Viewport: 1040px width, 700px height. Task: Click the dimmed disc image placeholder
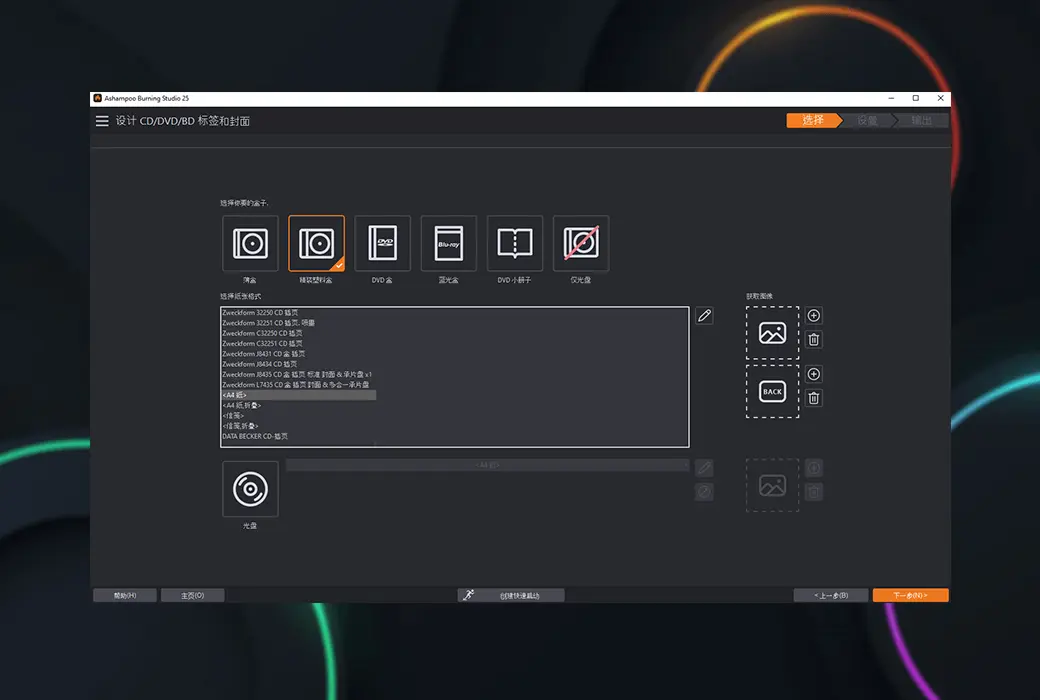773,485
